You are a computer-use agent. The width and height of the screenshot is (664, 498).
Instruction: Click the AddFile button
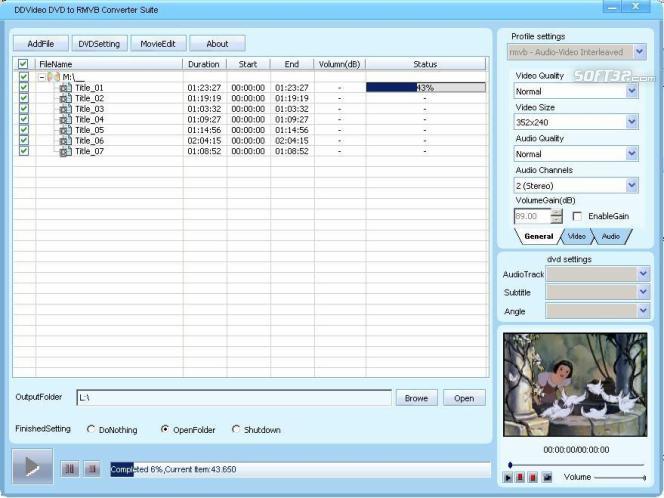pos(41,44)
